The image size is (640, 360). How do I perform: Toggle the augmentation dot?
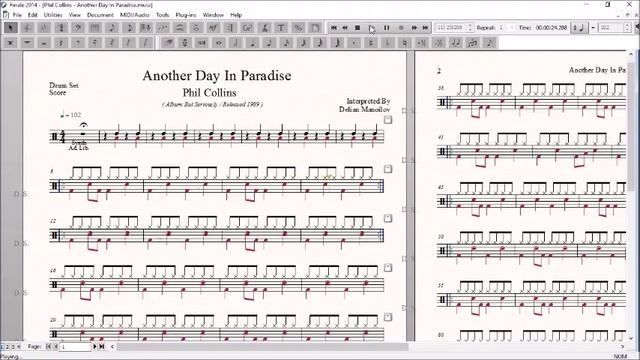click(354, 42)
